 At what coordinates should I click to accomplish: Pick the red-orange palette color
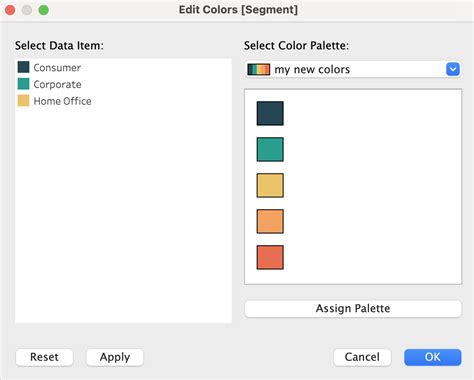coord(270,257)
